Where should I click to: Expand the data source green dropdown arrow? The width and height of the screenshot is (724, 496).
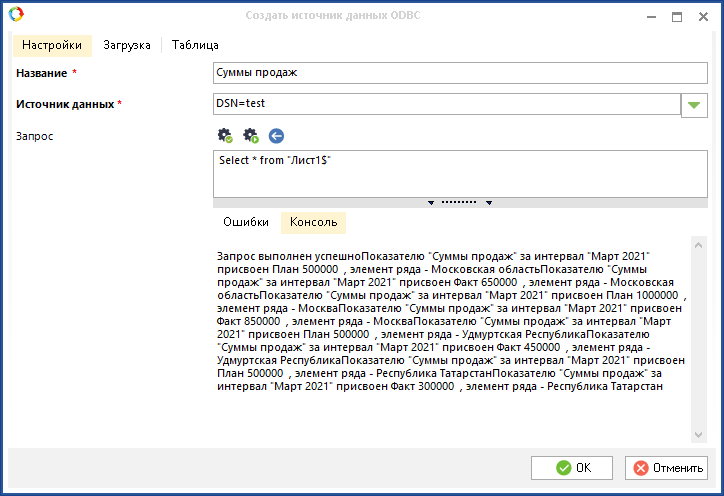point(694,104)
